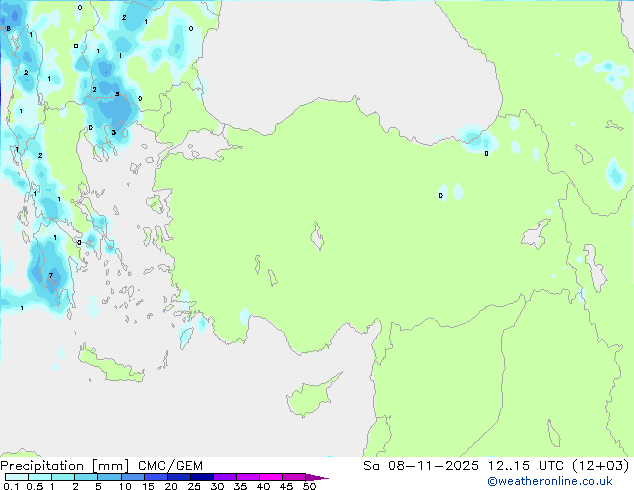This screenshot has height=490, width=634.
Task: Click the '12..15 UTC' time range text
Action: 526,466
